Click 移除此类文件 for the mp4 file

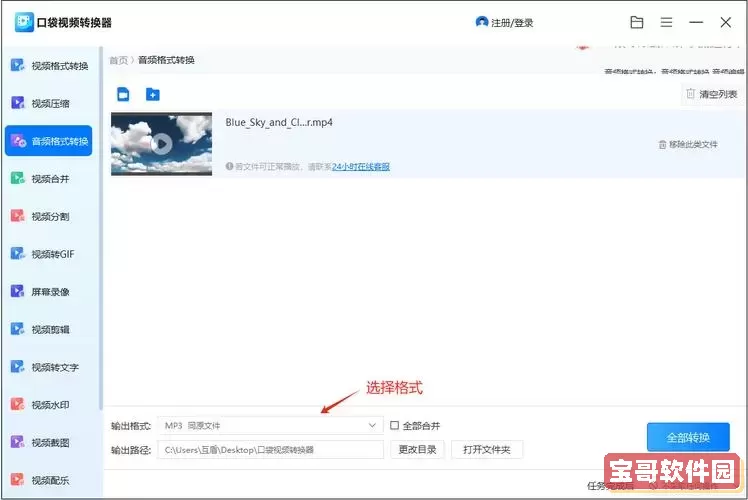tap(688, 145)
